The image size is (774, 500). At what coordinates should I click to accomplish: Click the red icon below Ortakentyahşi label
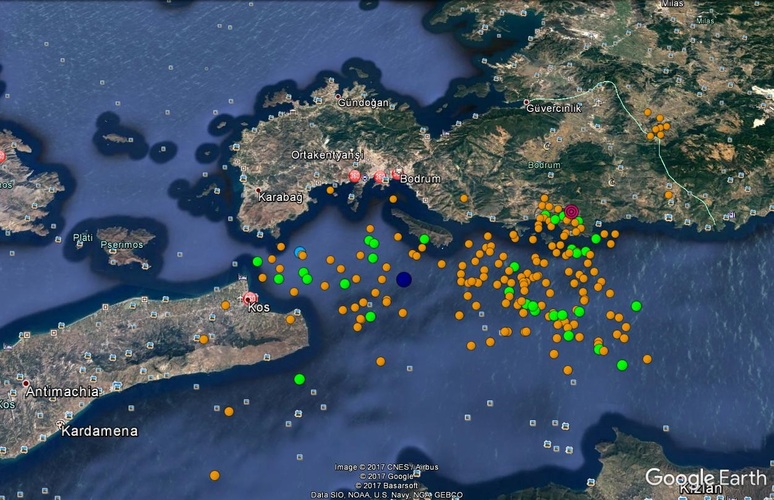click(354, 176)
